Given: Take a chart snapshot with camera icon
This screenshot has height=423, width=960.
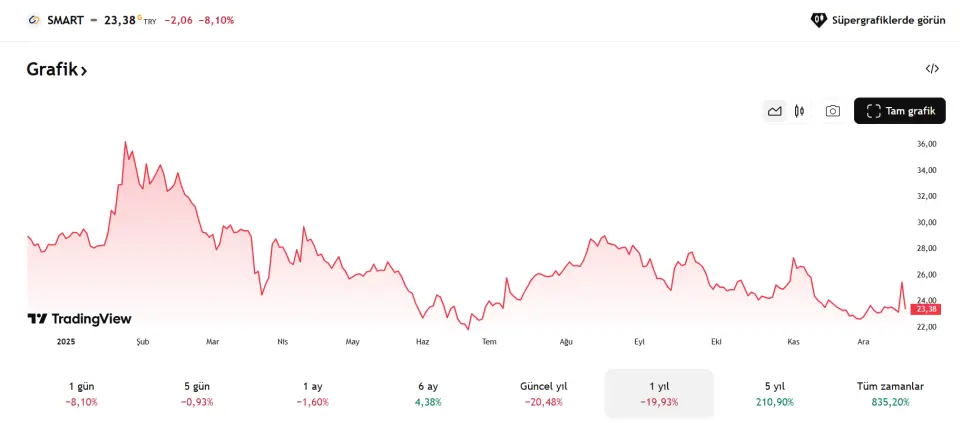Looking at the screenshot, I should tap(832, 111).
